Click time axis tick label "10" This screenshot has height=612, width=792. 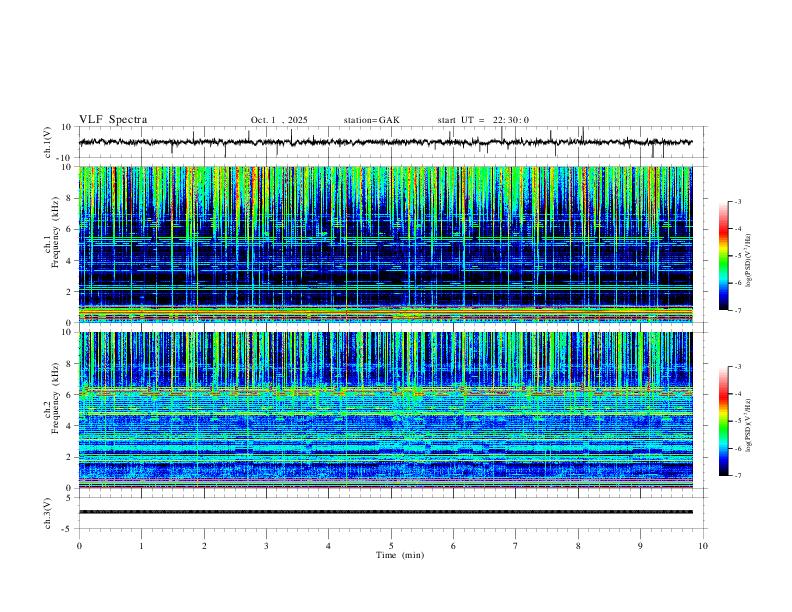[x=703, y=546]
